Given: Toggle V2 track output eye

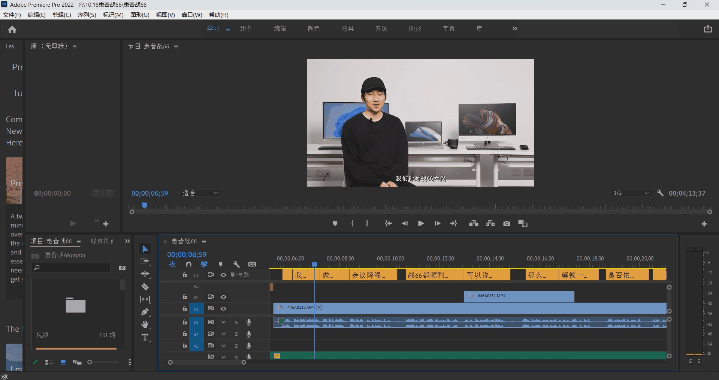Looking at the screenshot, I should 223,297.
